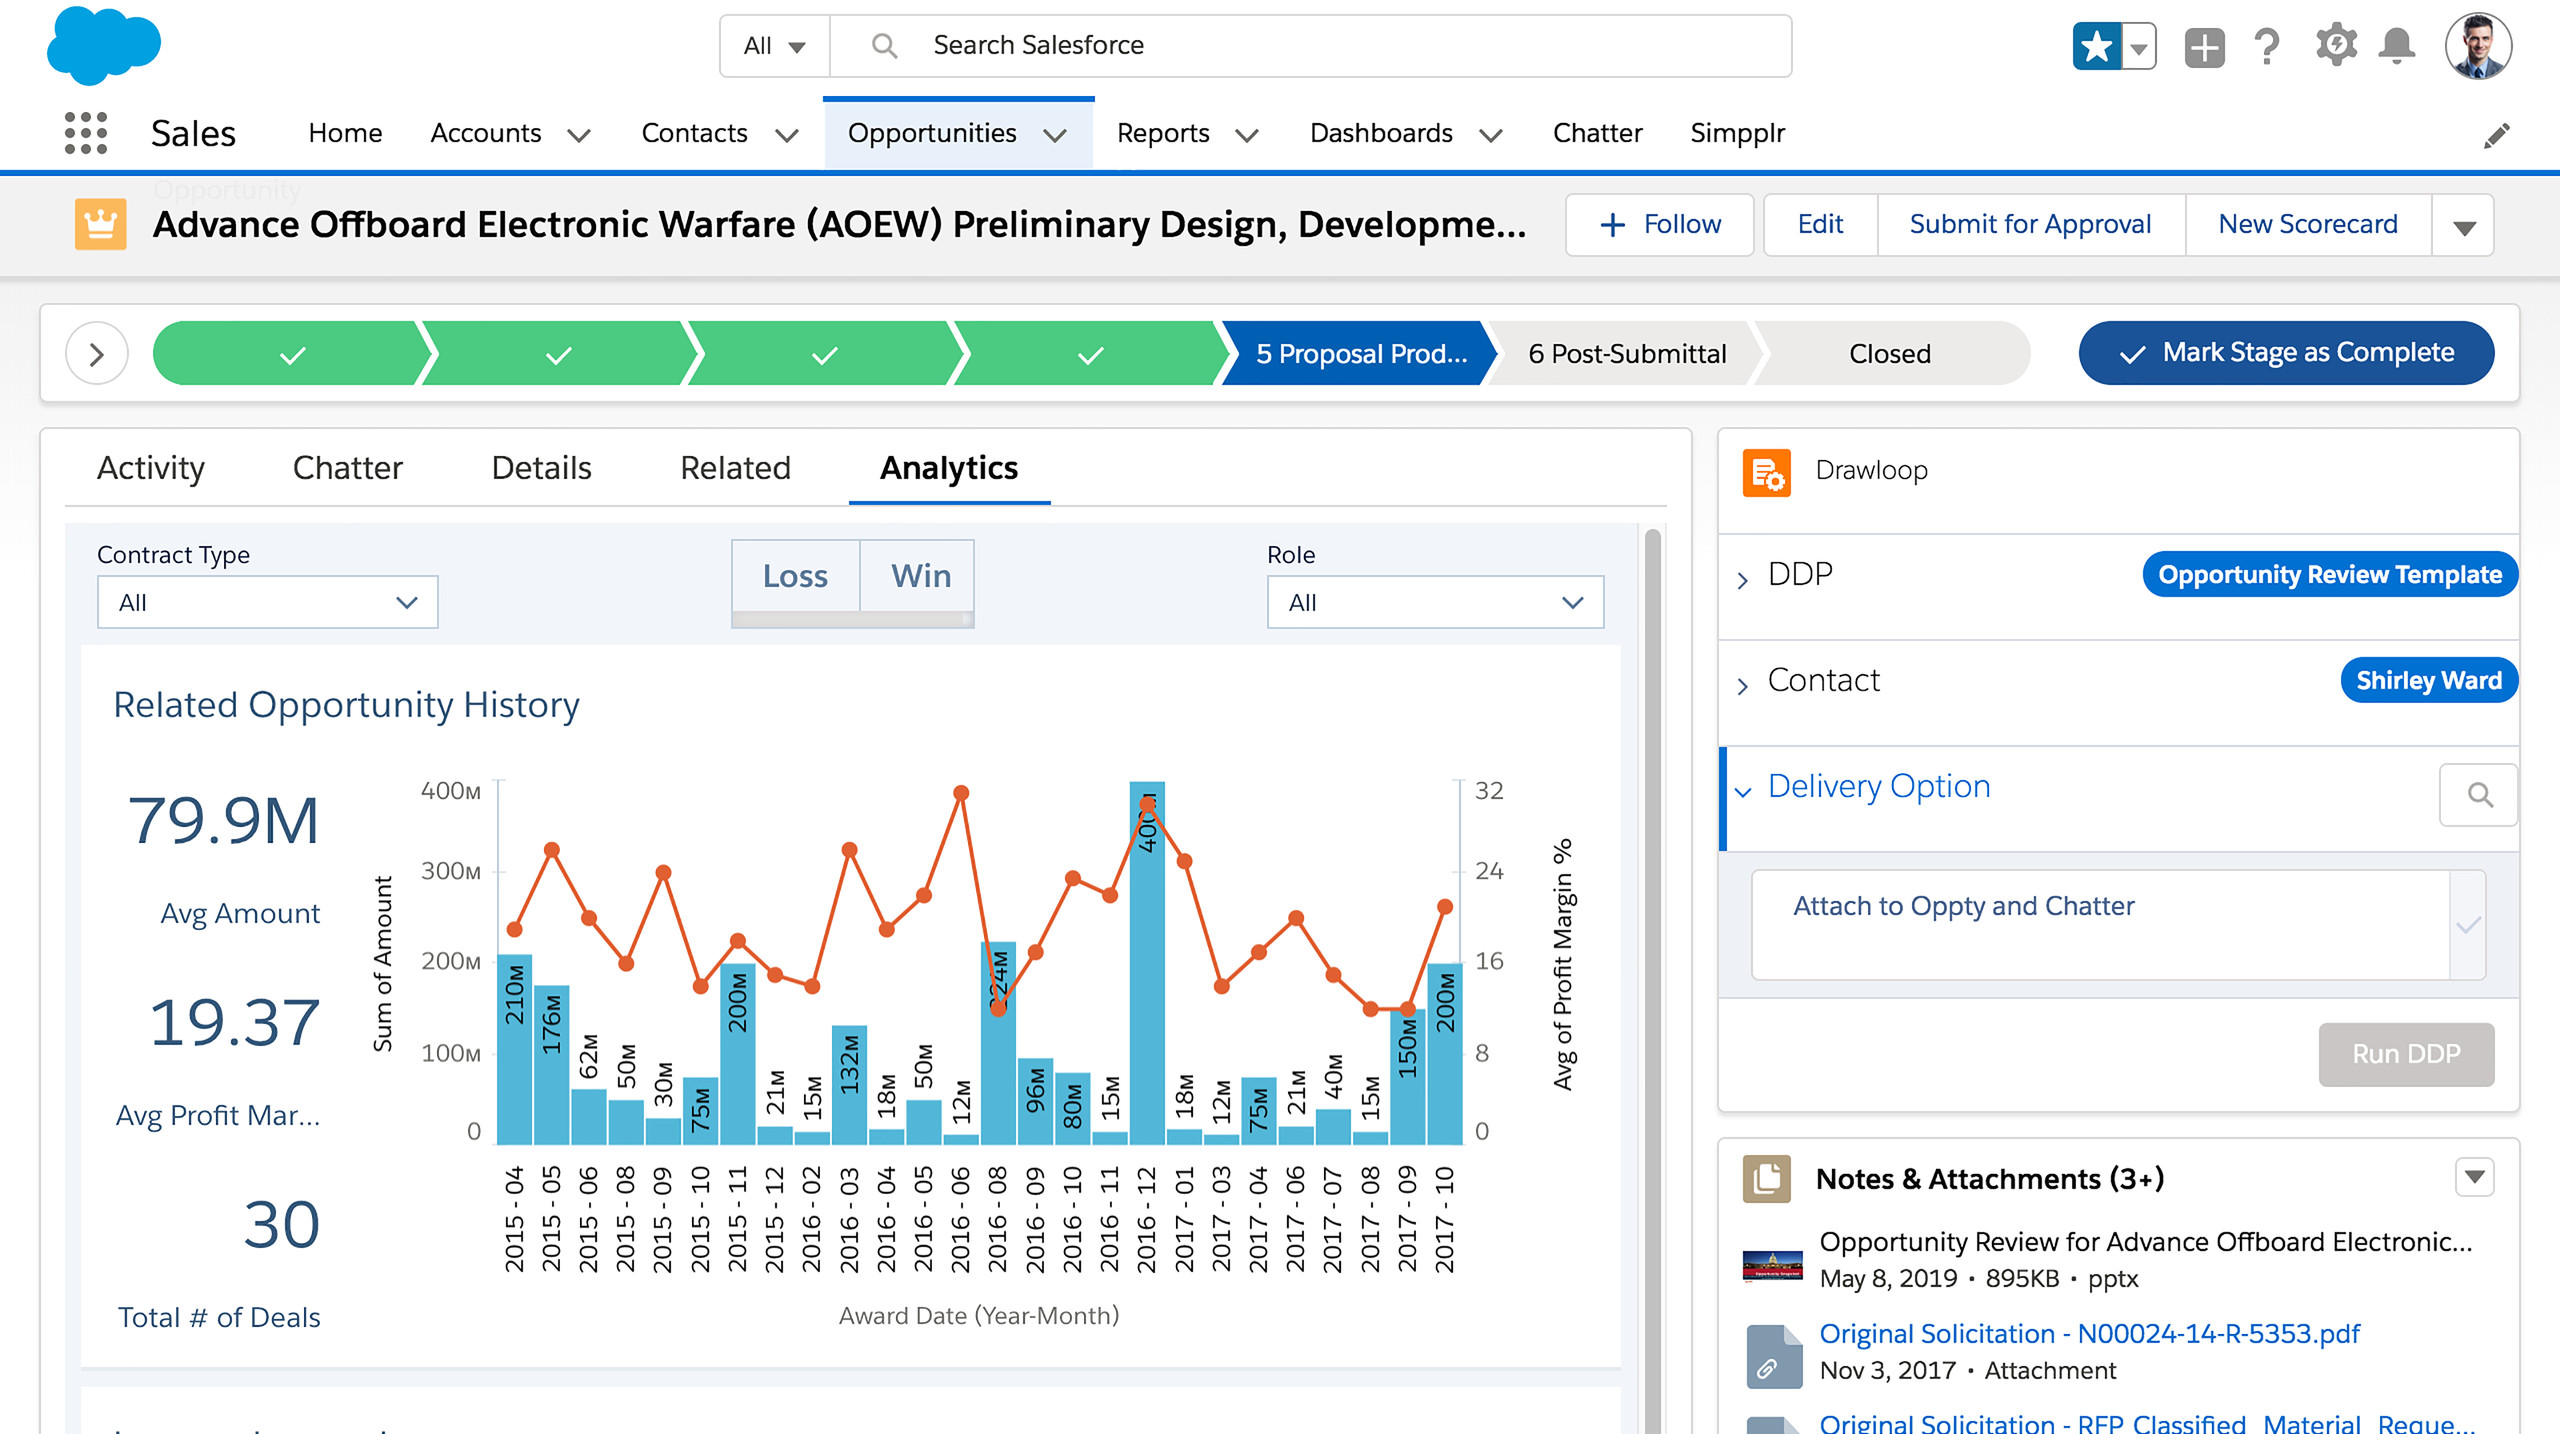Screen dimensions: 2560x1434
Task: Click the 400M bar for 2016-12
Action: pos(1147,962)
